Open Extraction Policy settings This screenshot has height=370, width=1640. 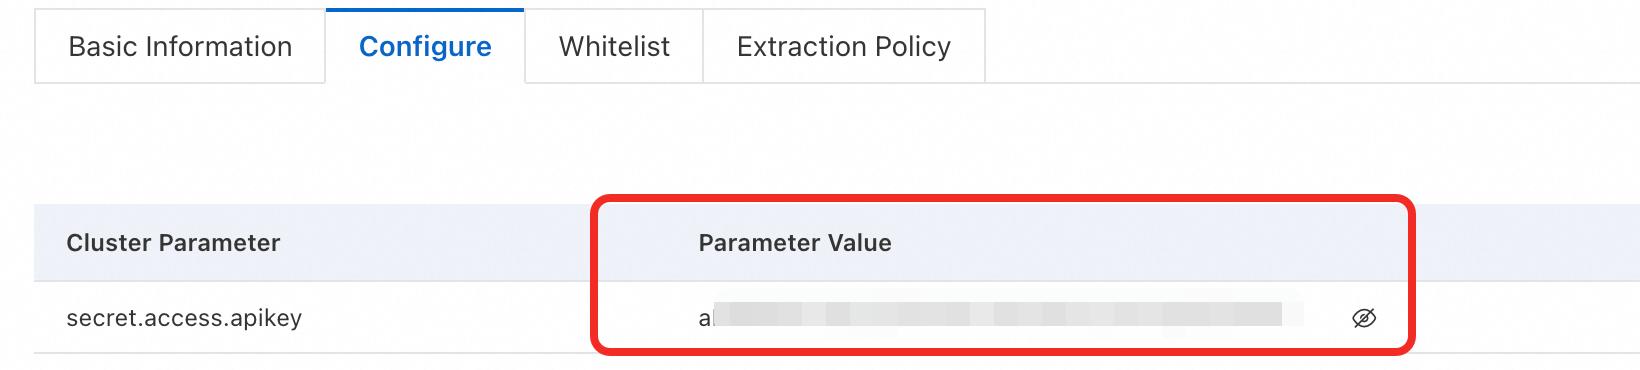844,46
